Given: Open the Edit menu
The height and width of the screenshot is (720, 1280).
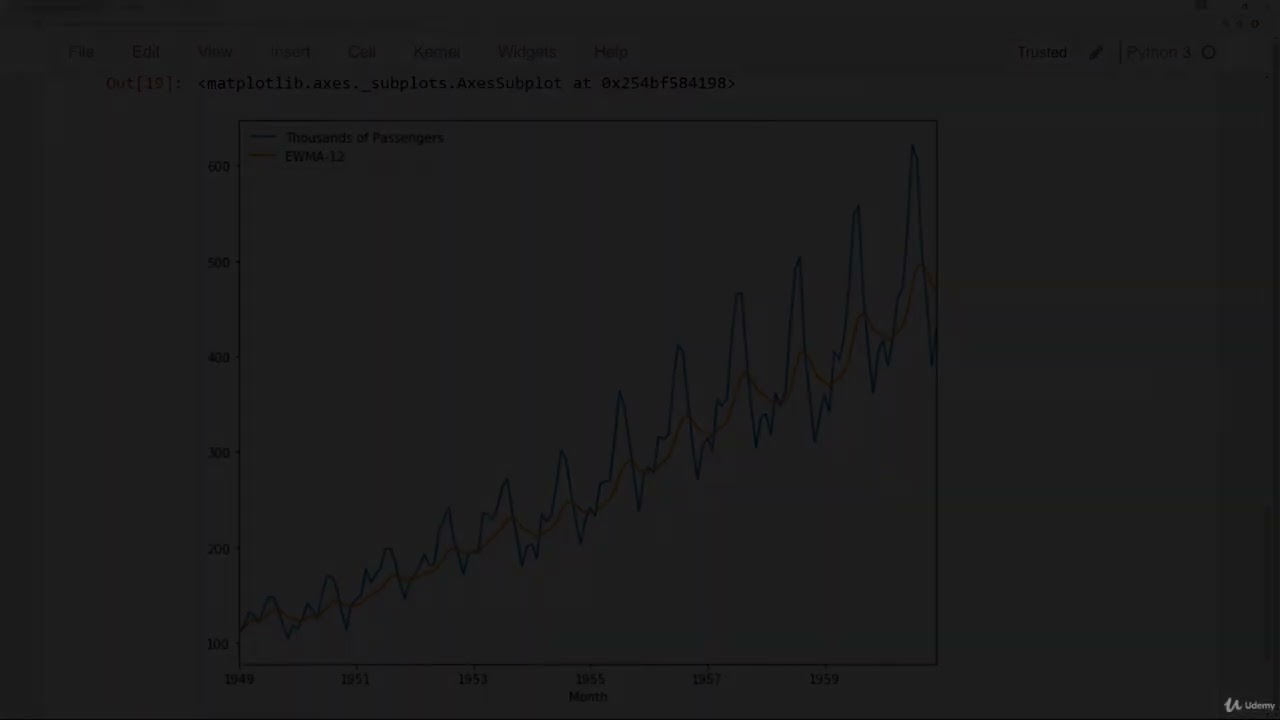Looking at the screenshot, I should [x=146, y=52].
